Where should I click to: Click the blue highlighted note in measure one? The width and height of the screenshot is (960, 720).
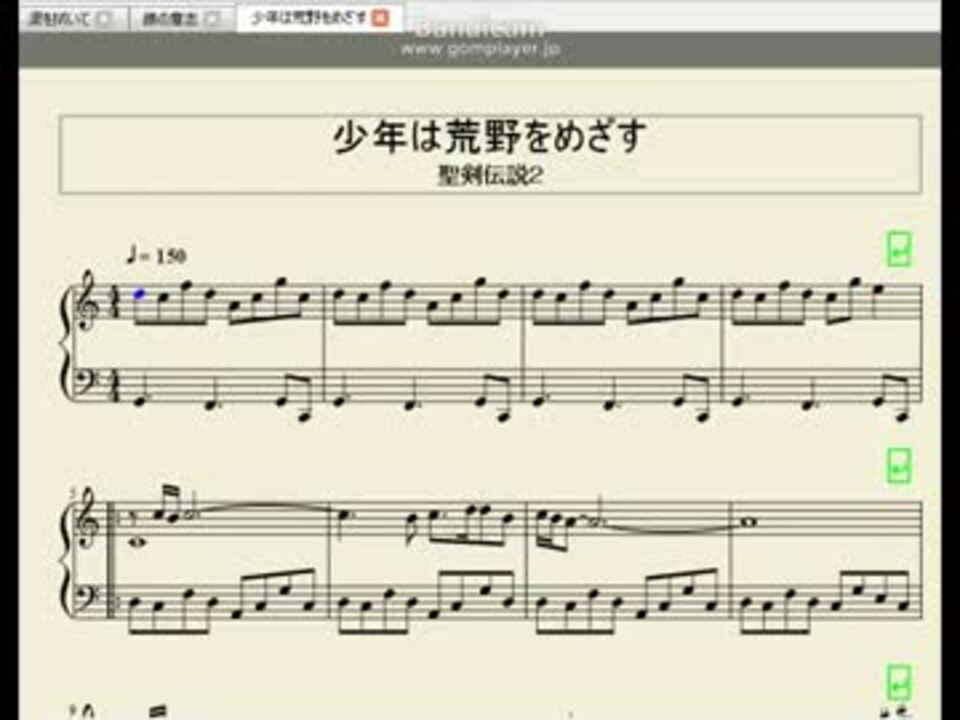point(140,295)
